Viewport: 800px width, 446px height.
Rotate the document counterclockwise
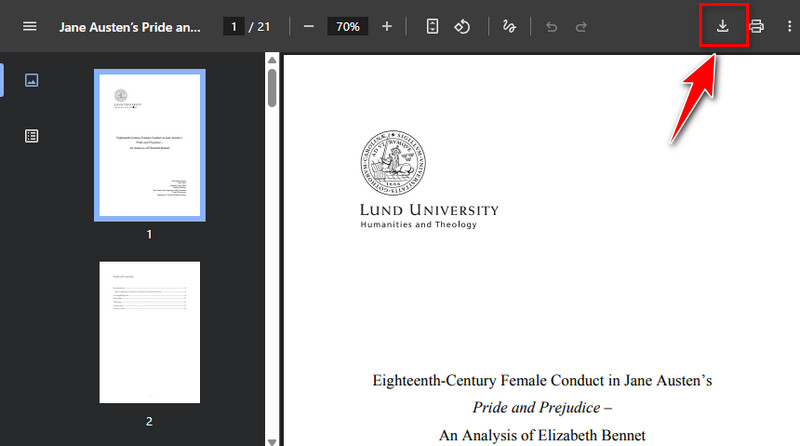pyautogui.click(x=462, y=27)
